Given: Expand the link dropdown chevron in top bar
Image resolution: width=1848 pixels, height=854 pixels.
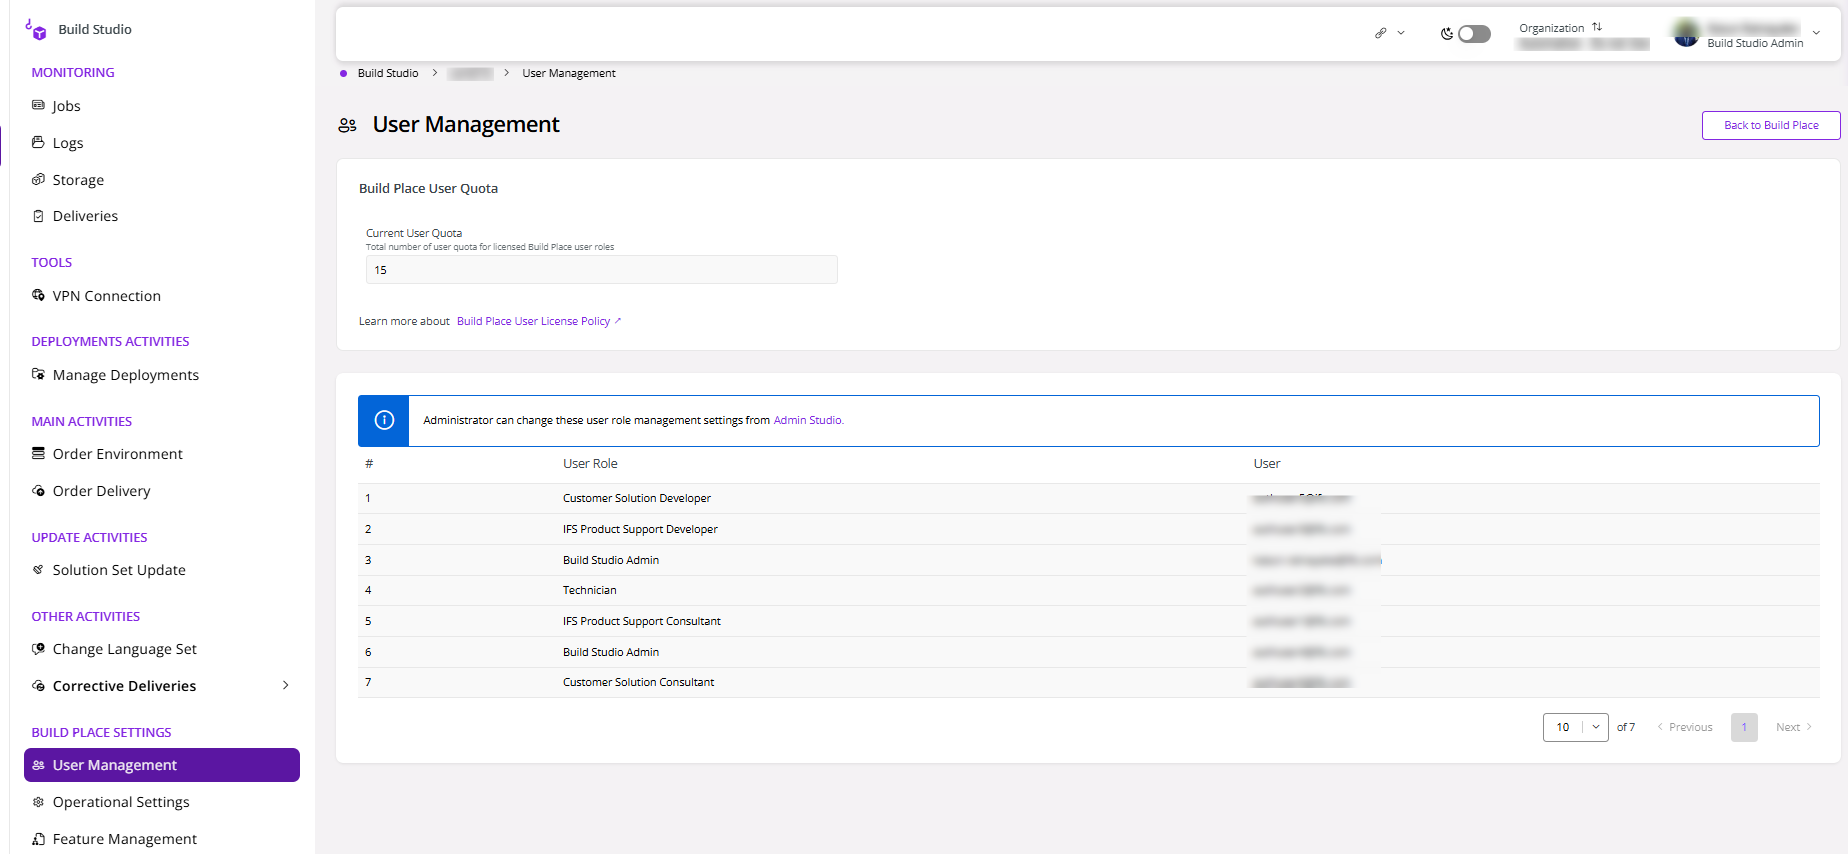Looking at the screenshot, I should [1401, 33].
